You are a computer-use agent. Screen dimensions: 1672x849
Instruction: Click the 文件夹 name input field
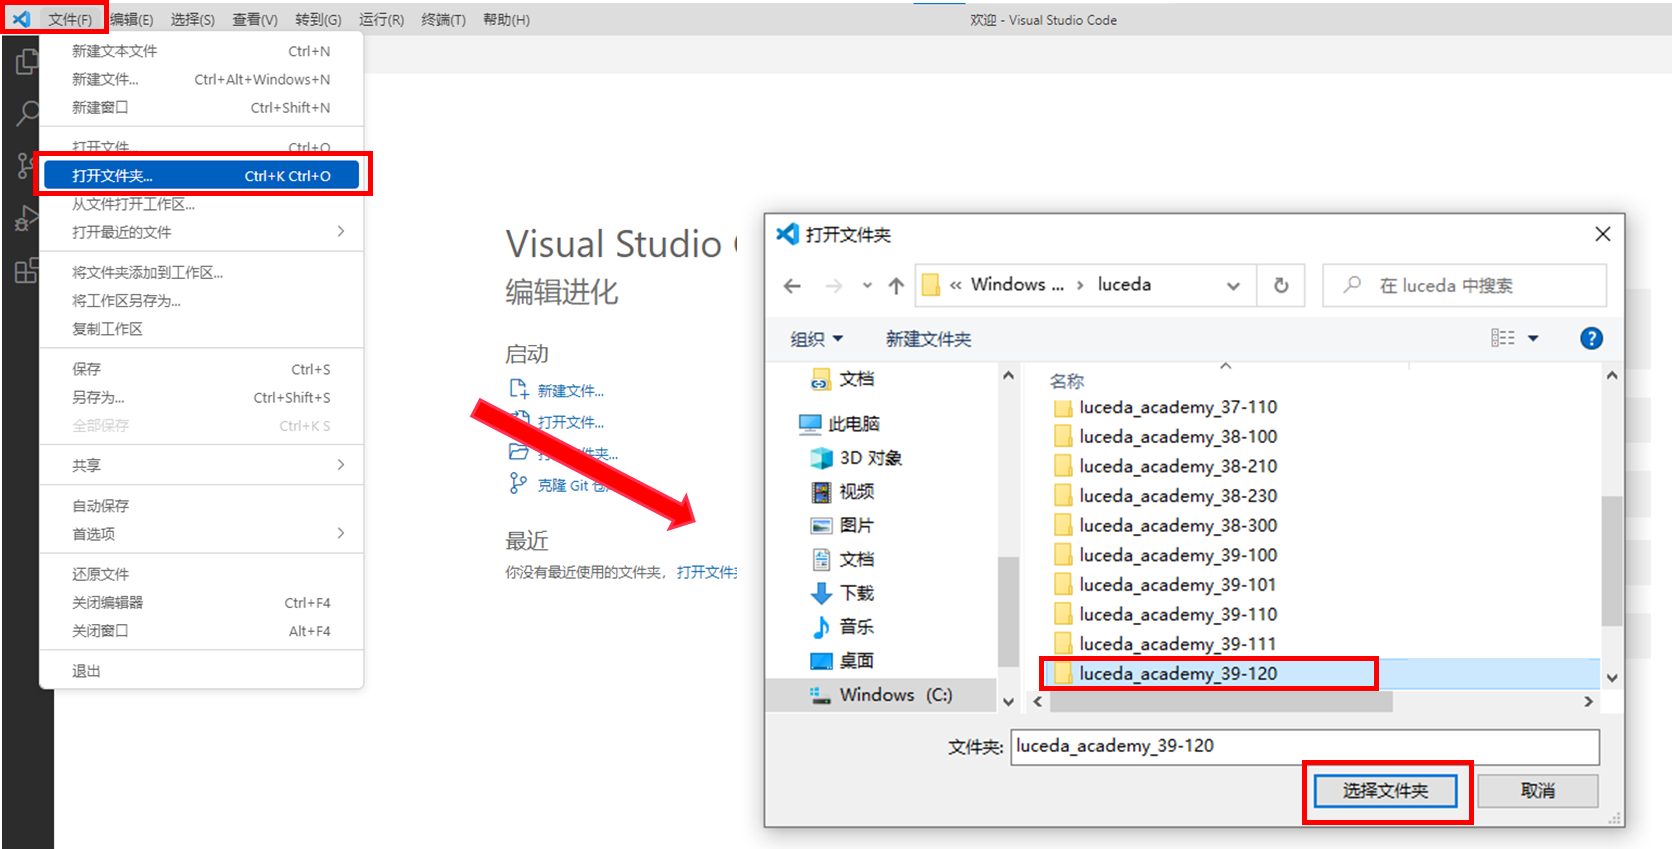[1305, 747]
